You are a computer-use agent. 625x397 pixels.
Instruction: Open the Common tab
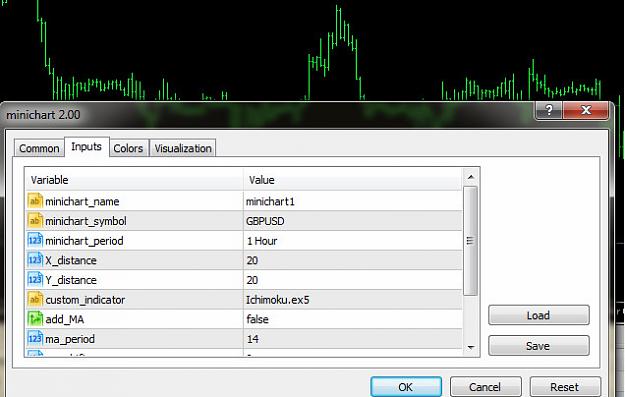(39, 148)
